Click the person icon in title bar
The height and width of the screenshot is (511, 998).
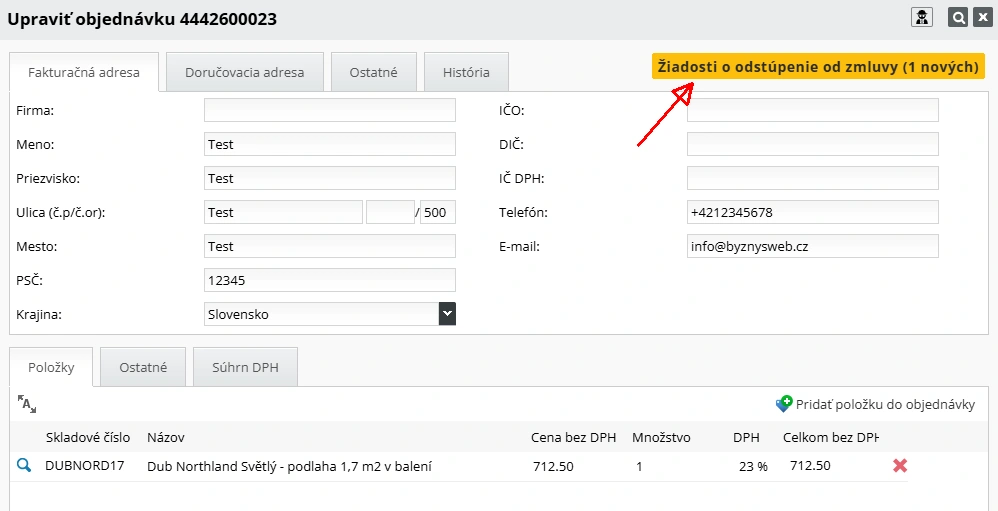coord(922,17)
